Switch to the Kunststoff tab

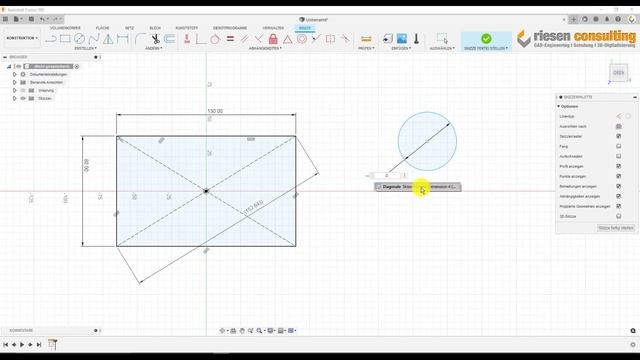coord(187,28)
